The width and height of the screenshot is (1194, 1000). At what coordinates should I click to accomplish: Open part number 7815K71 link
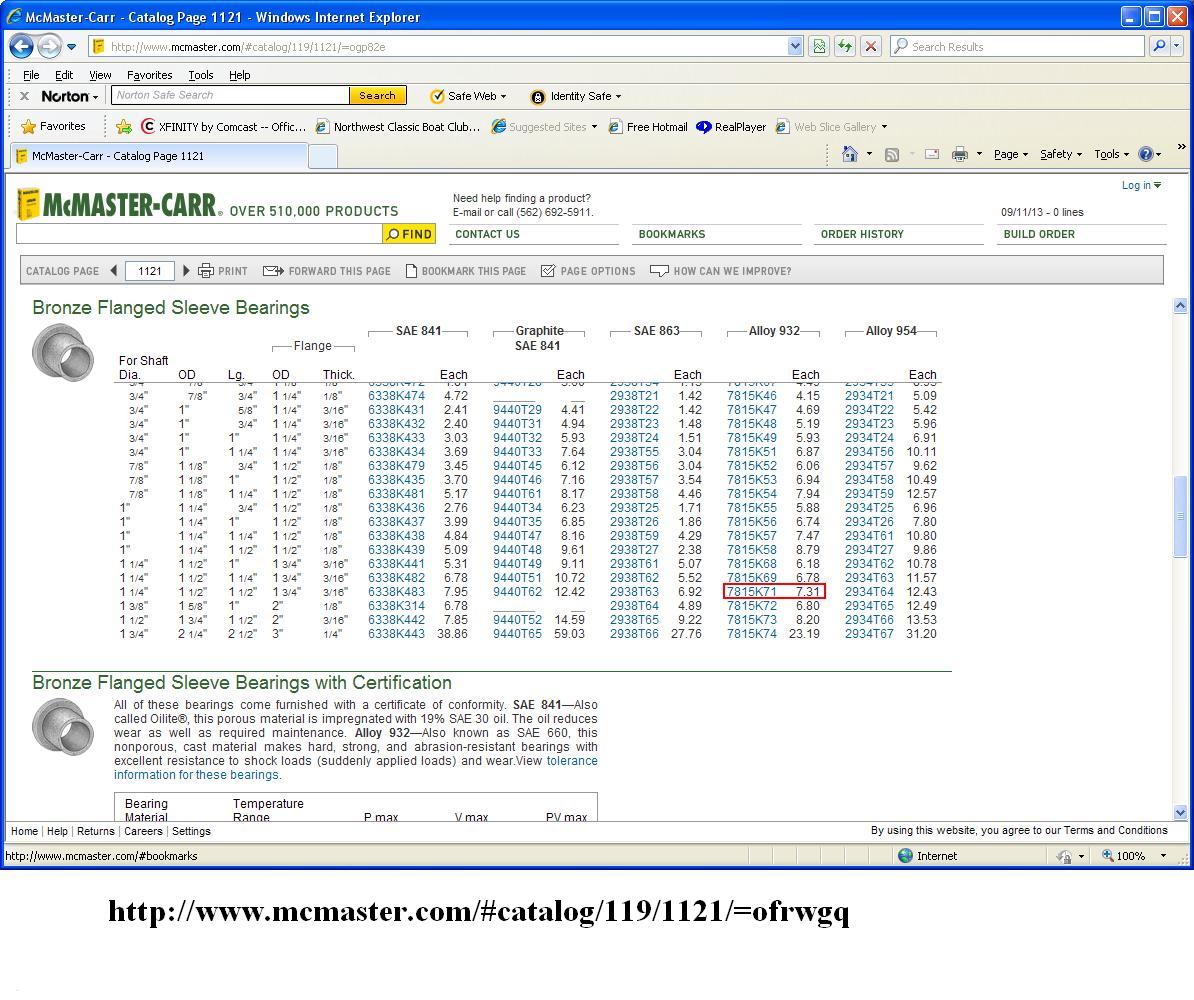click(x=752, y=592)
